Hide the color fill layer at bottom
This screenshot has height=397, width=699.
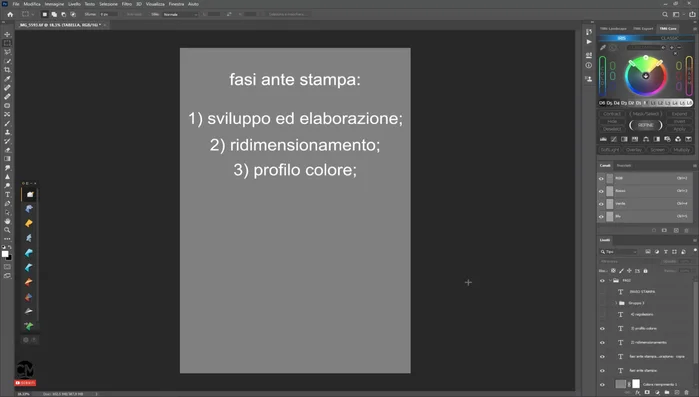tap(602, 385)
